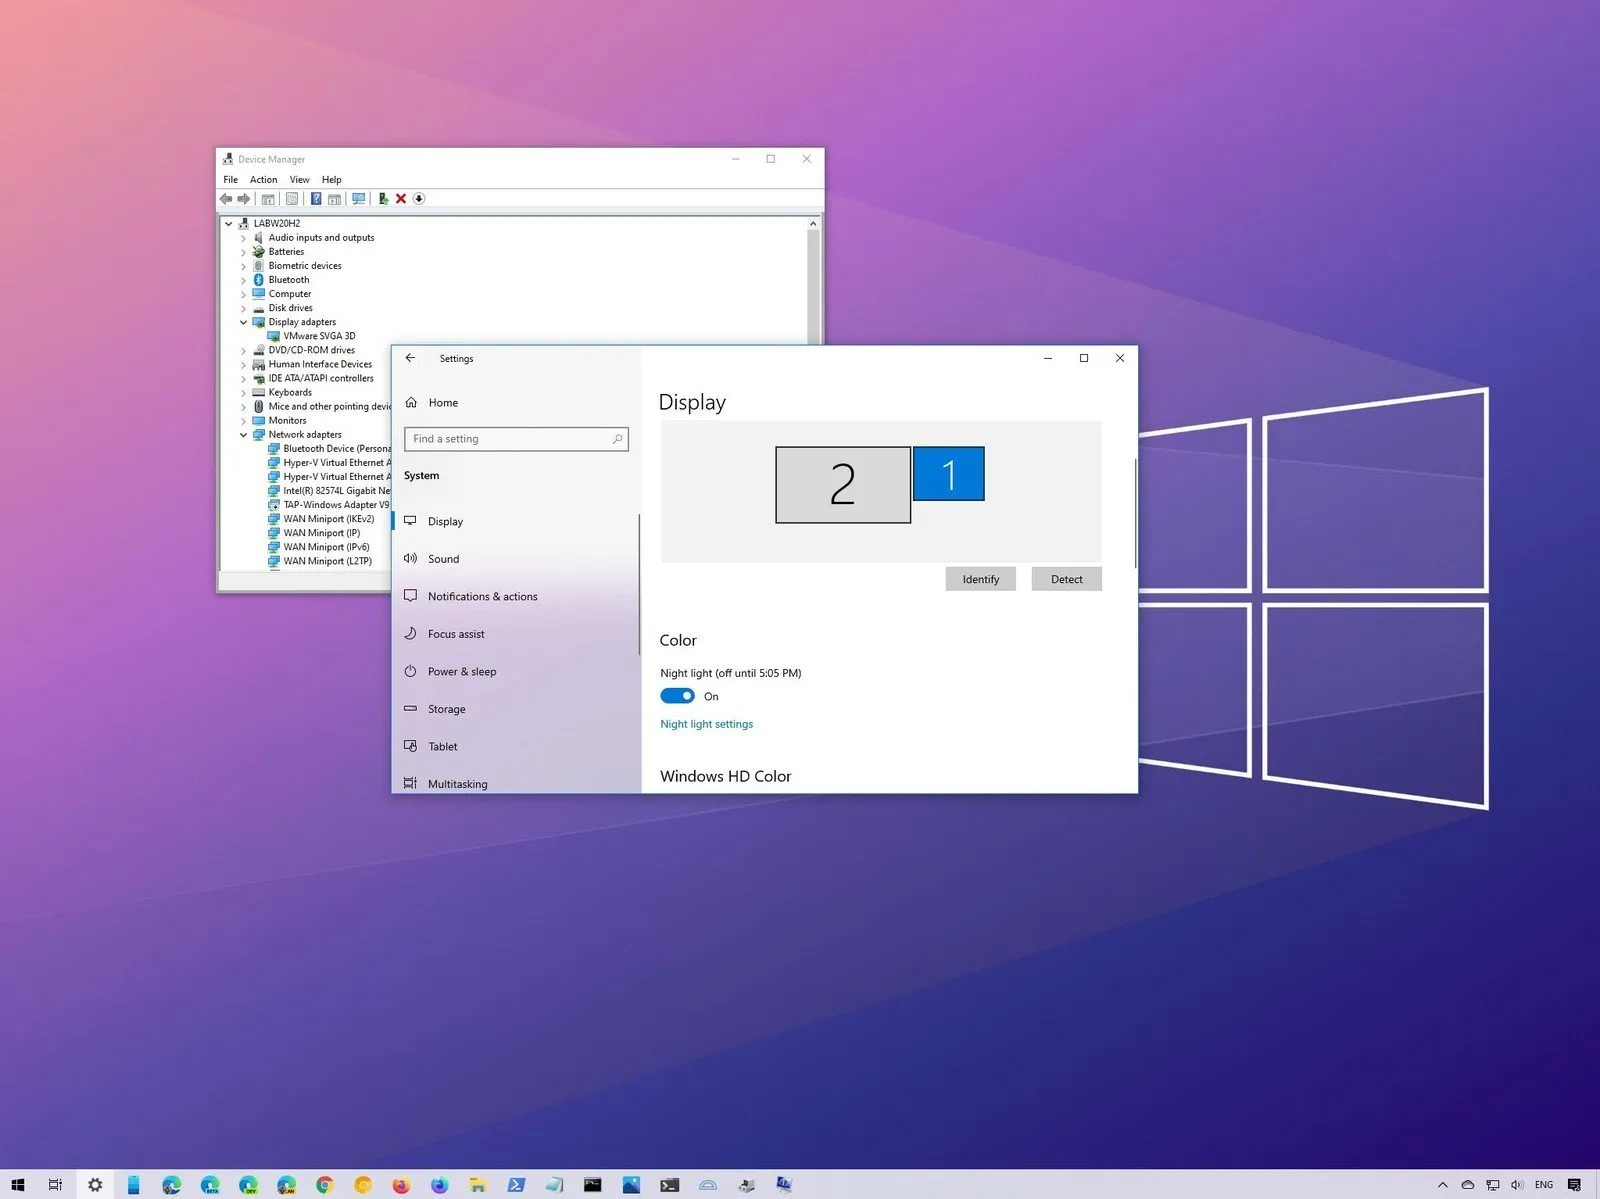The image size is (1600, 1199).
Task: Expand the Keyboards node
Action: coord(243,393)
